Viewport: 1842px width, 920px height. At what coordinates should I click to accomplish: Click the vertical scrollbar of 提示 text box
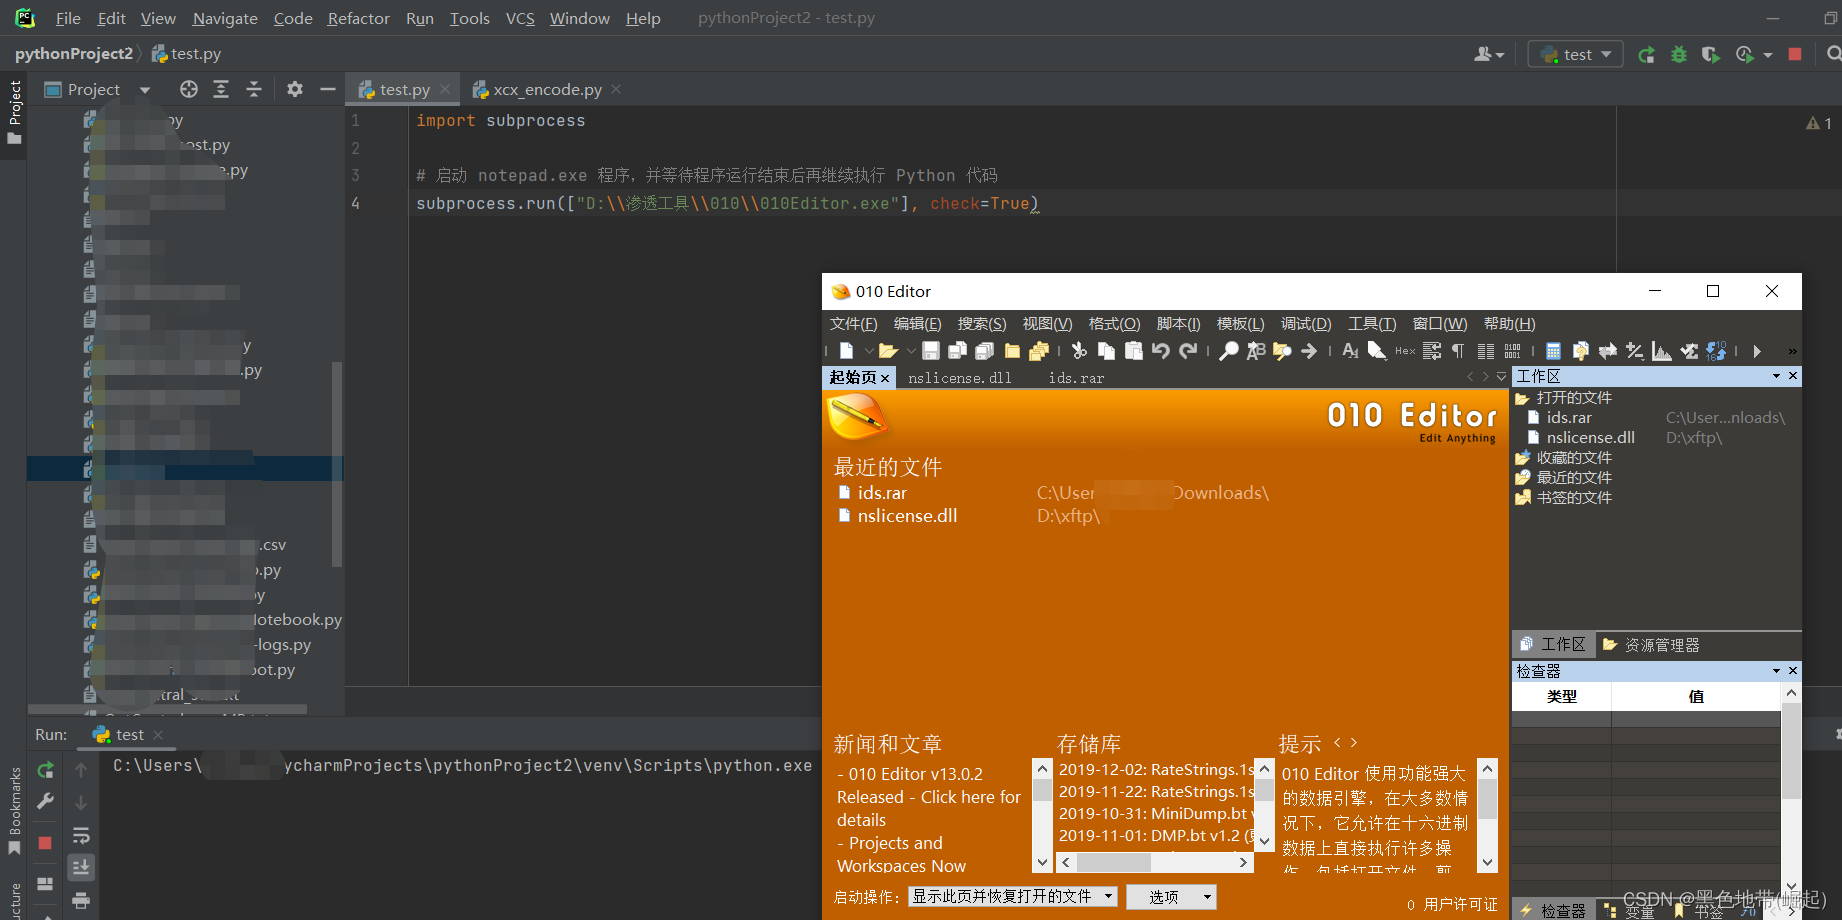pos(1488,815)
